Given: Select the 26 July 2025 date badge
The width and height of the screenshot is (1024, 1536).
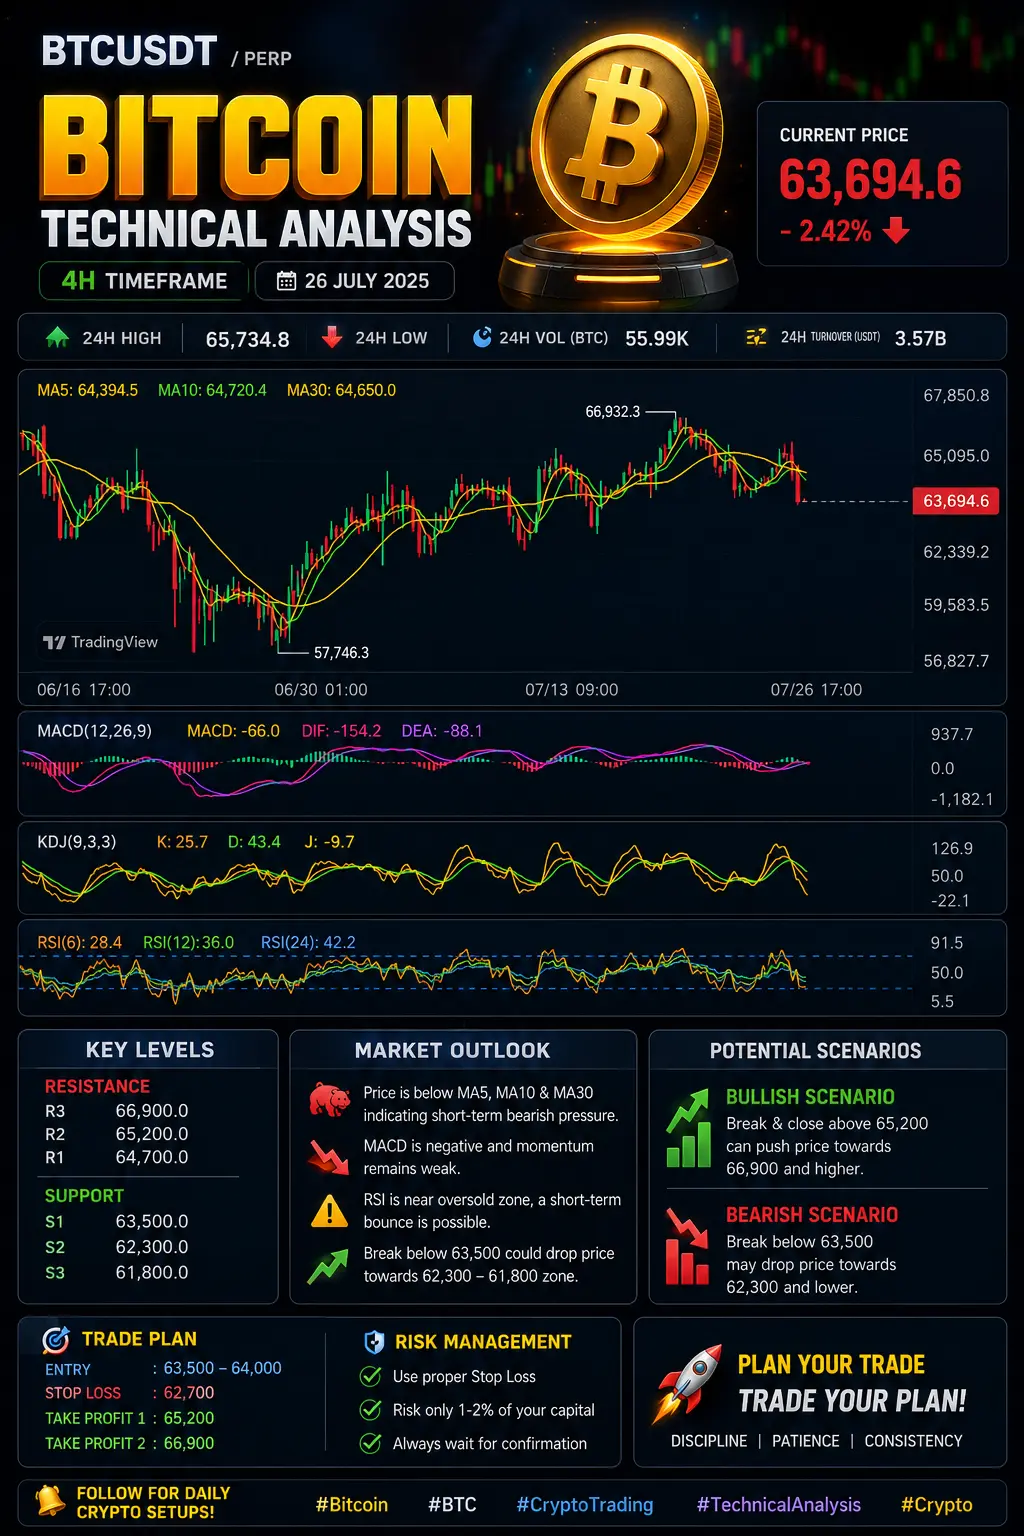Looking at the screenshot, I should (355, 281).
